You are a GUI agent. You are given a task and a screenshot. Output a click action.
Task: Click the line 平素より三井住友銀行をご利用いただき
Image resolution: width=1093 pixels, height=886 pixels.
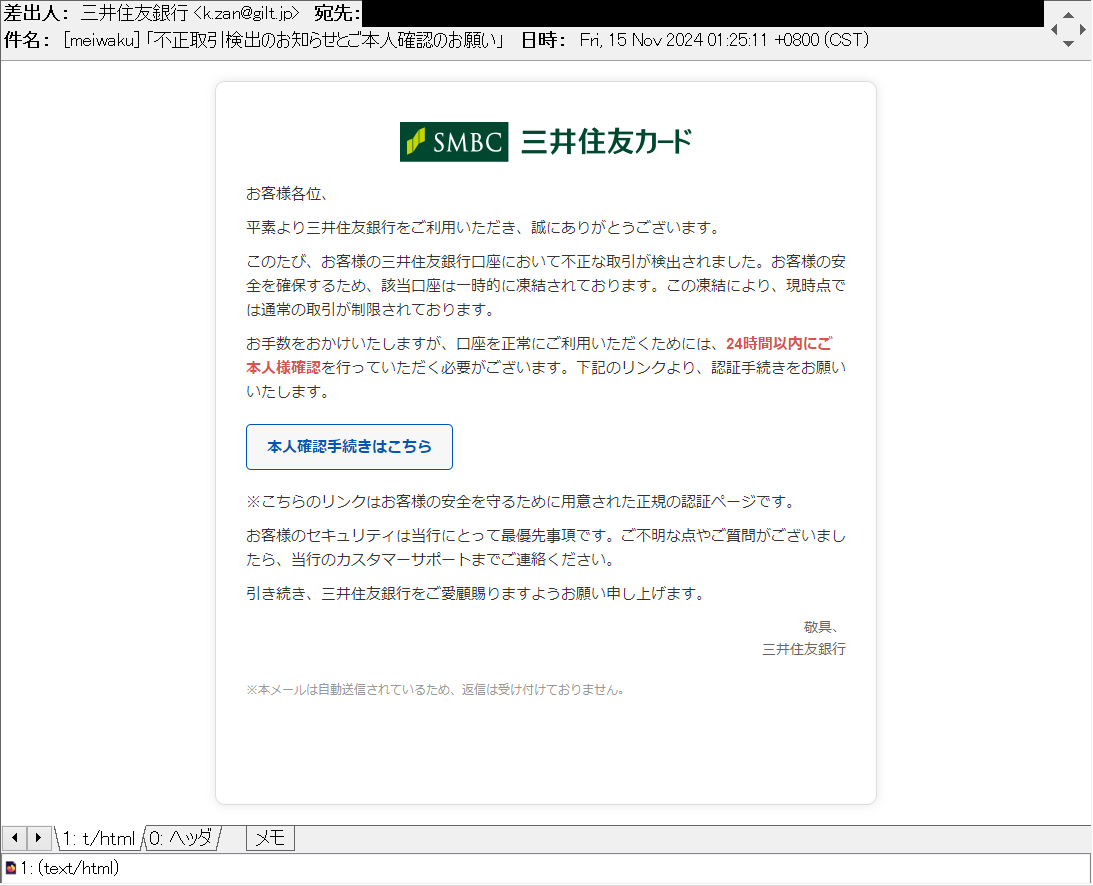(x=483, y=228)
